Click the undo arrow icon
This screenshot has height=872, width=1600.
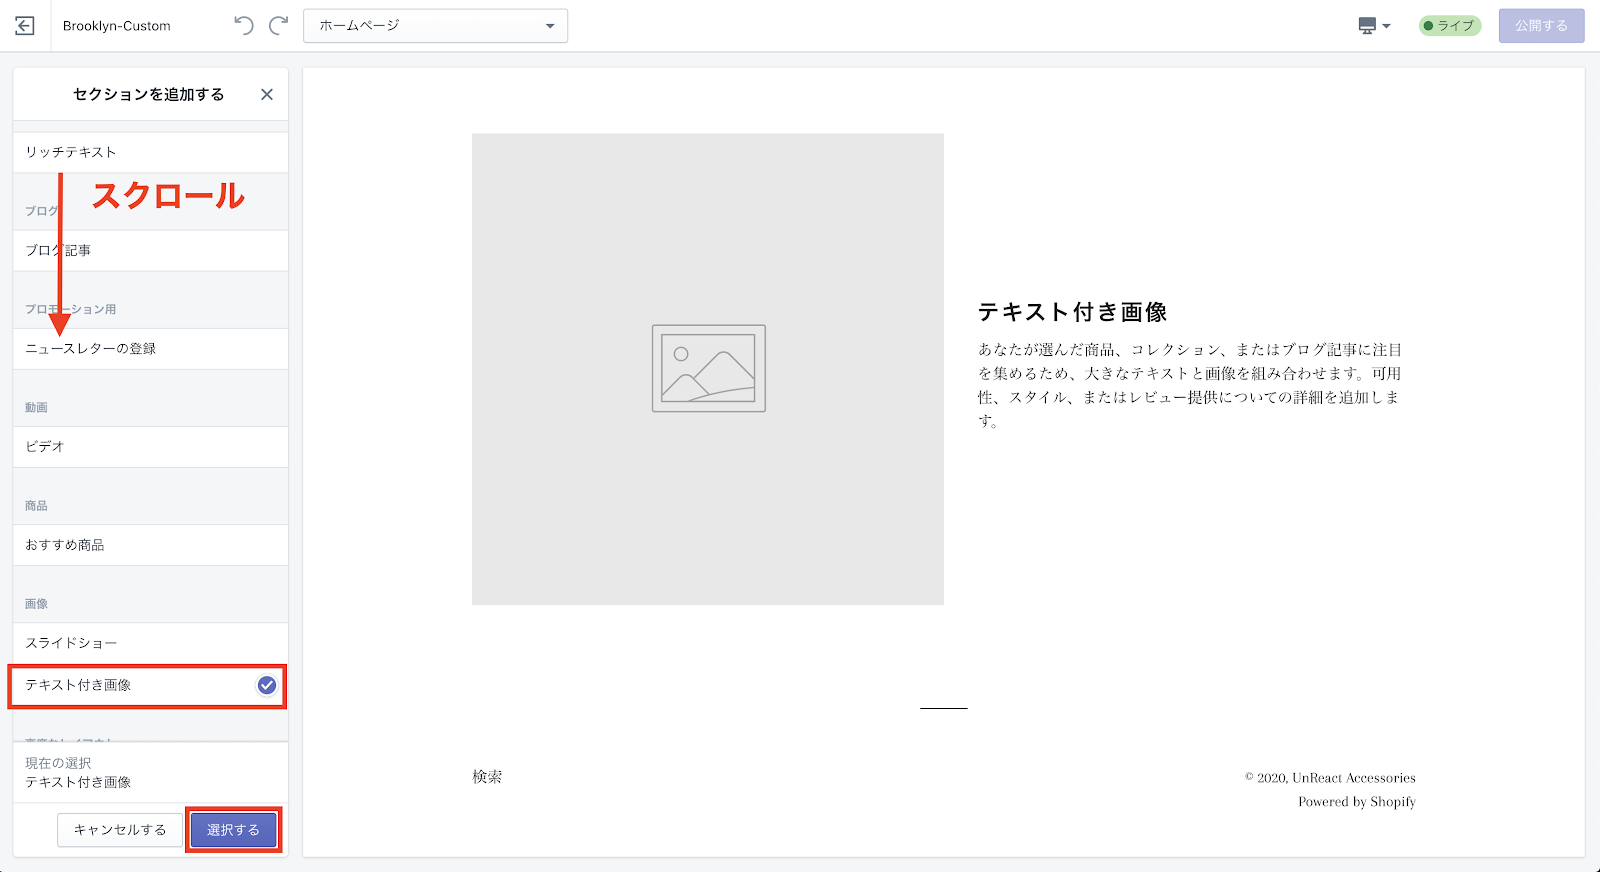[243, 26]
